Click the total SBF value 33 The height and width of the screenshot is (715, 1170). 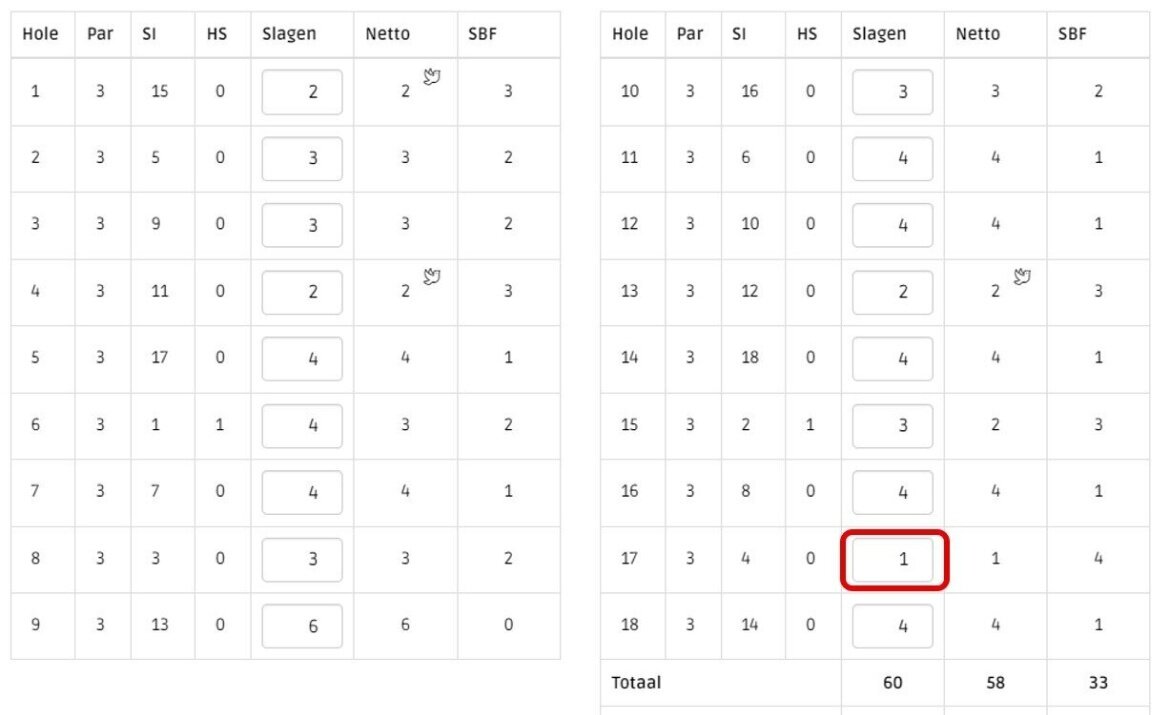point(1098,682)
